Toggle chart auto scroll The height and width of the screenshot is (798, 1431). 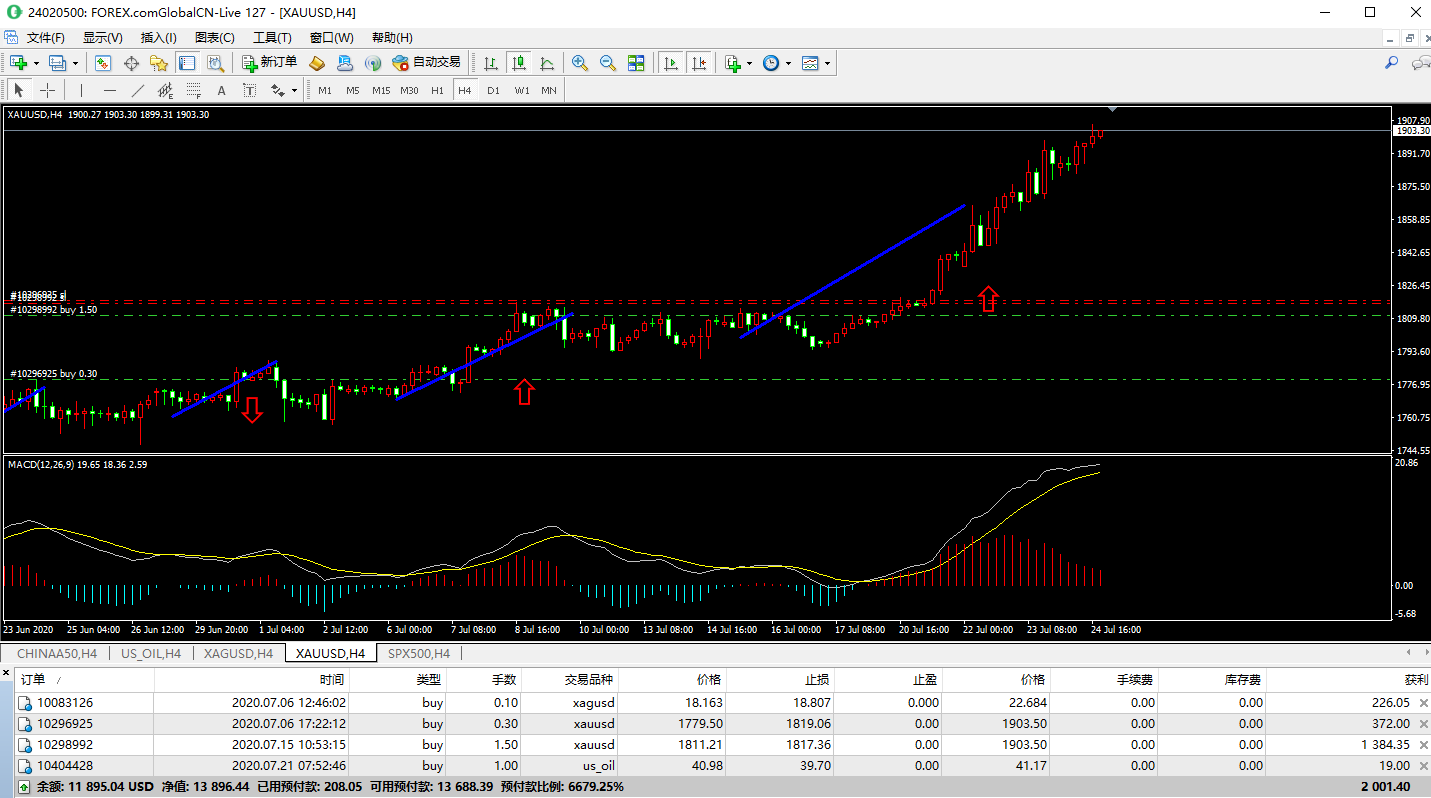tap(671, 63)
